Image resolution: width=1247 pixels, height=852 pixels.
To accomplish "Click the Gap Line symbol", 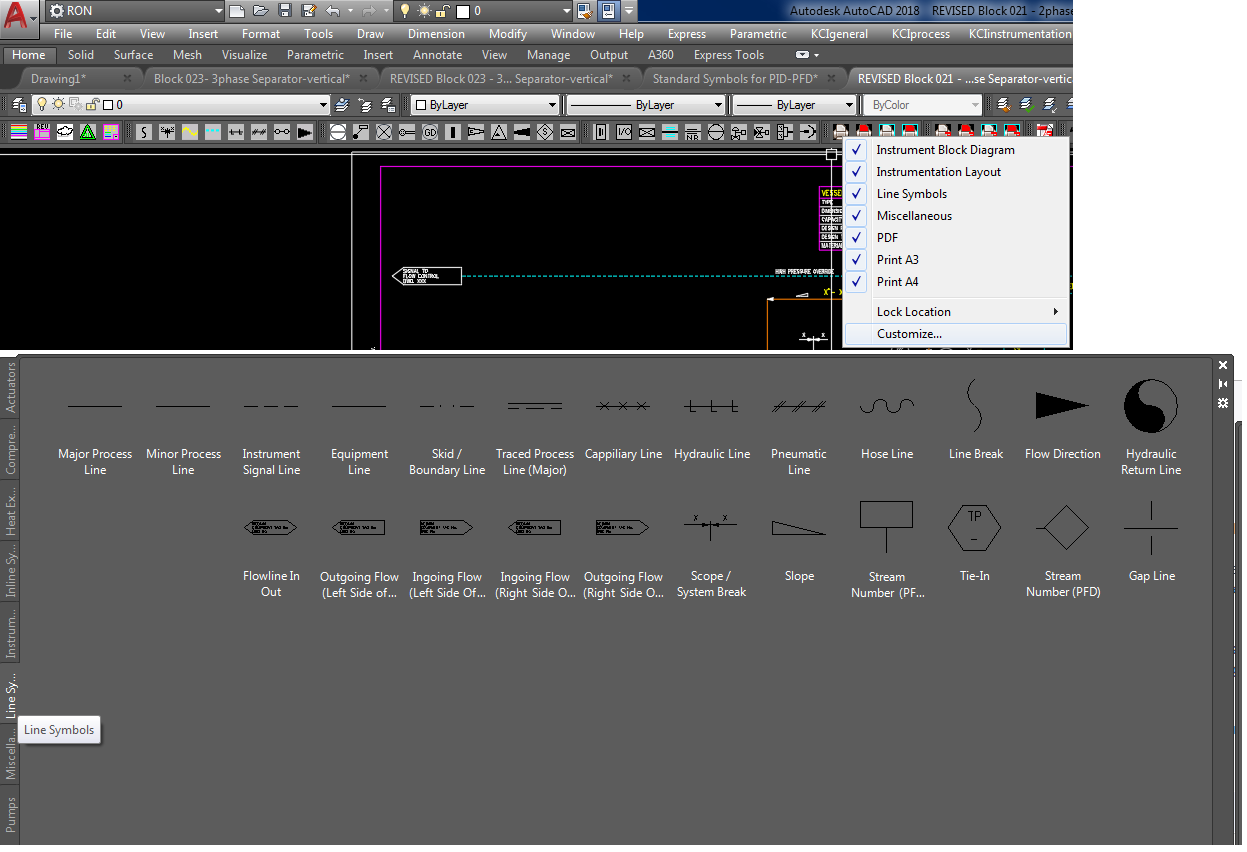I will [x=1151, y=527].
